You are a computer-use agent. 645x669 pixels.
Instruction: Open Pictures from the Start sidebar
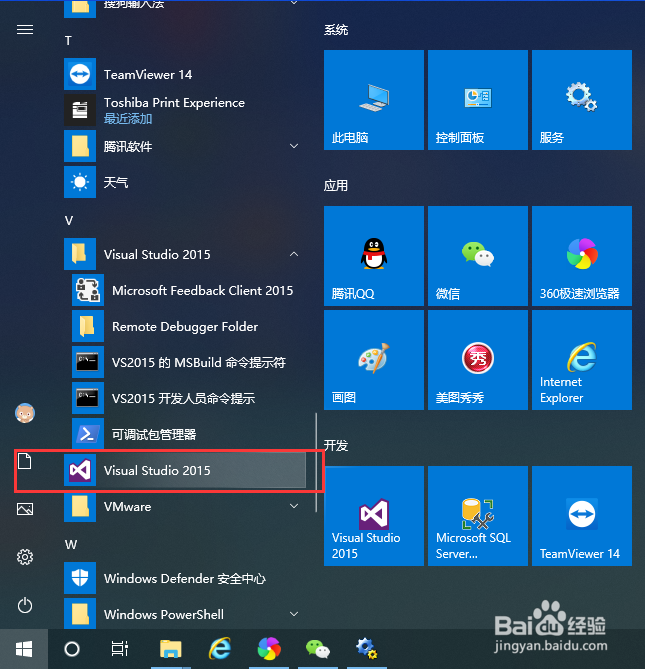click(x=25, y=509)
